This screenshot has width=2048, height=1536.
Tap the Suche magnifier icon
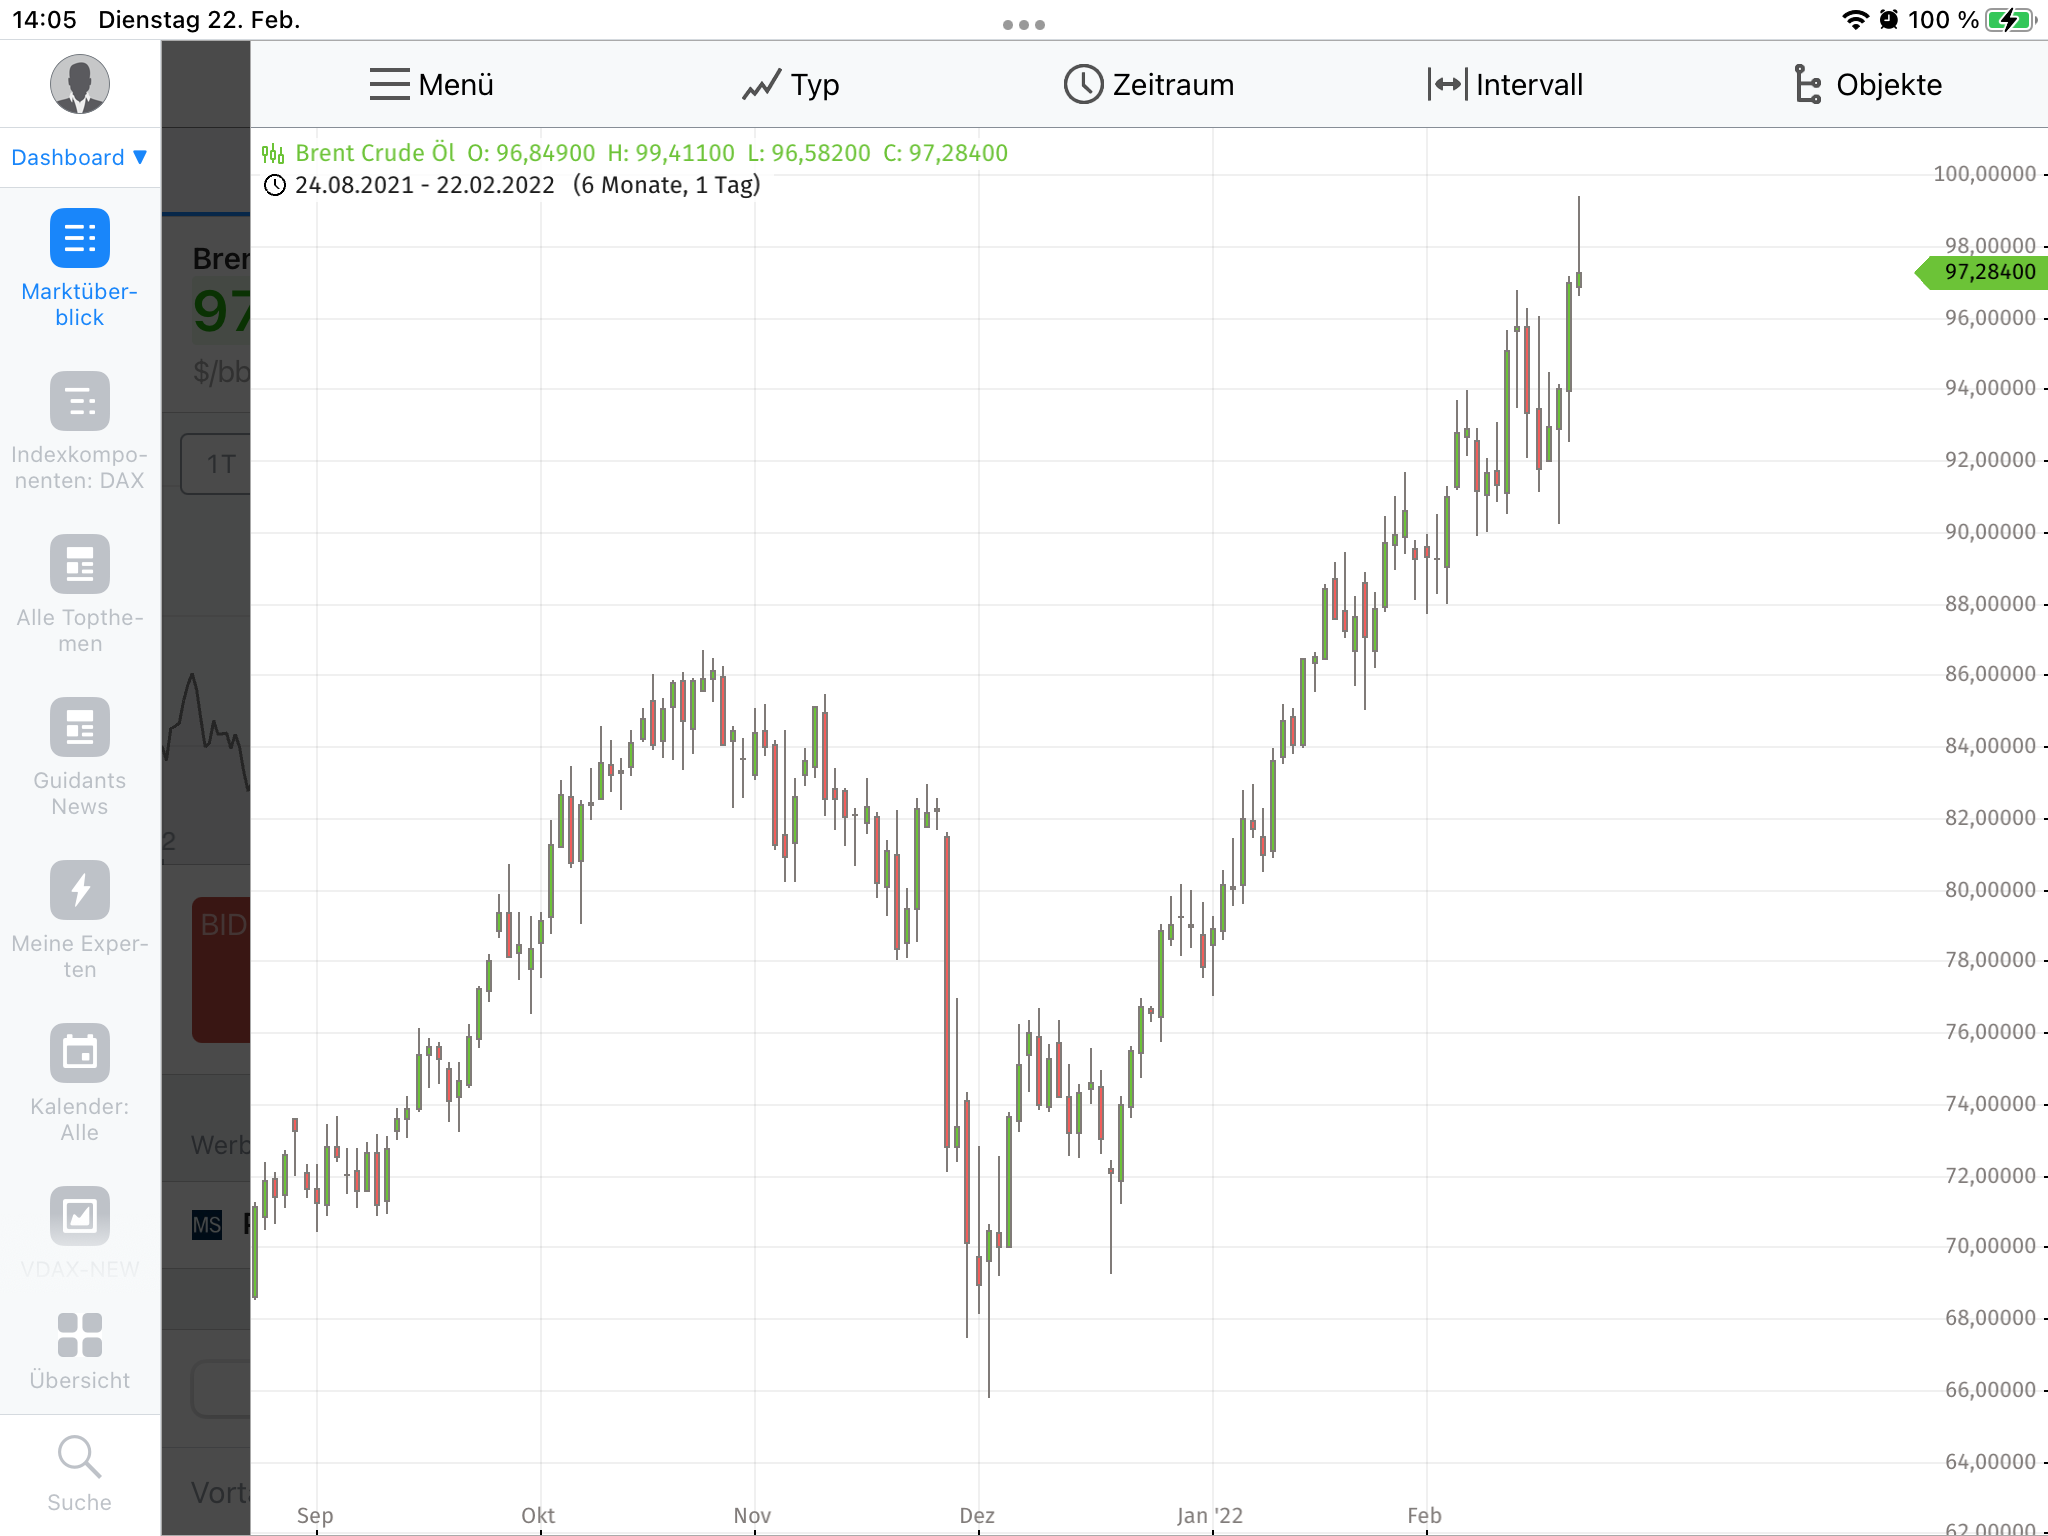click(79, 1457)
